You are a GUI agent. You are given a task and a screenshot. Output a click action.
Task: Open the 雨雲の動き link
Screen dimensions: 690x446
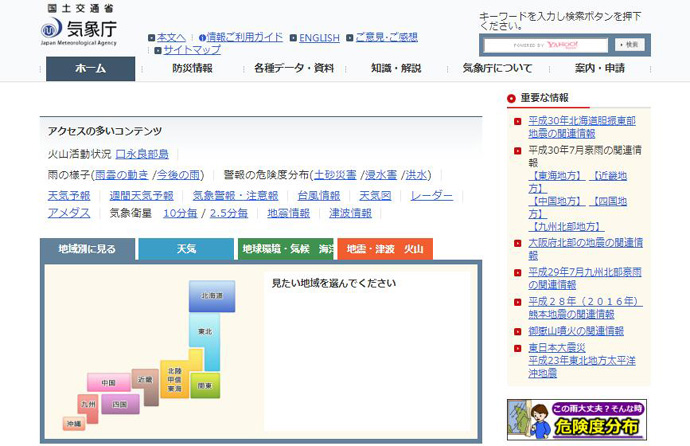coord(122,175)
